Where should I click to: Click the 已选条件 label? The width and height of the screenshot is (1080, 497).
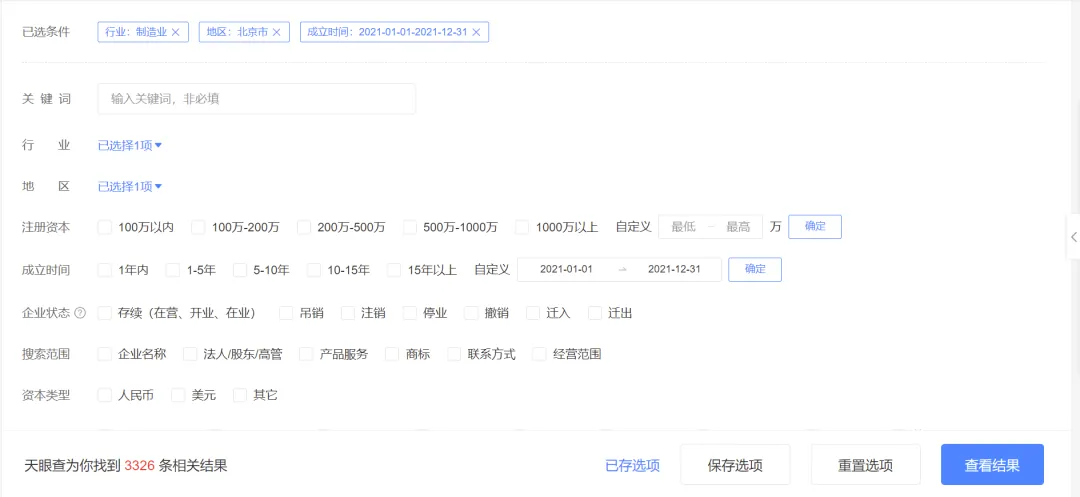pyautogui.click(x=46, y=32)
